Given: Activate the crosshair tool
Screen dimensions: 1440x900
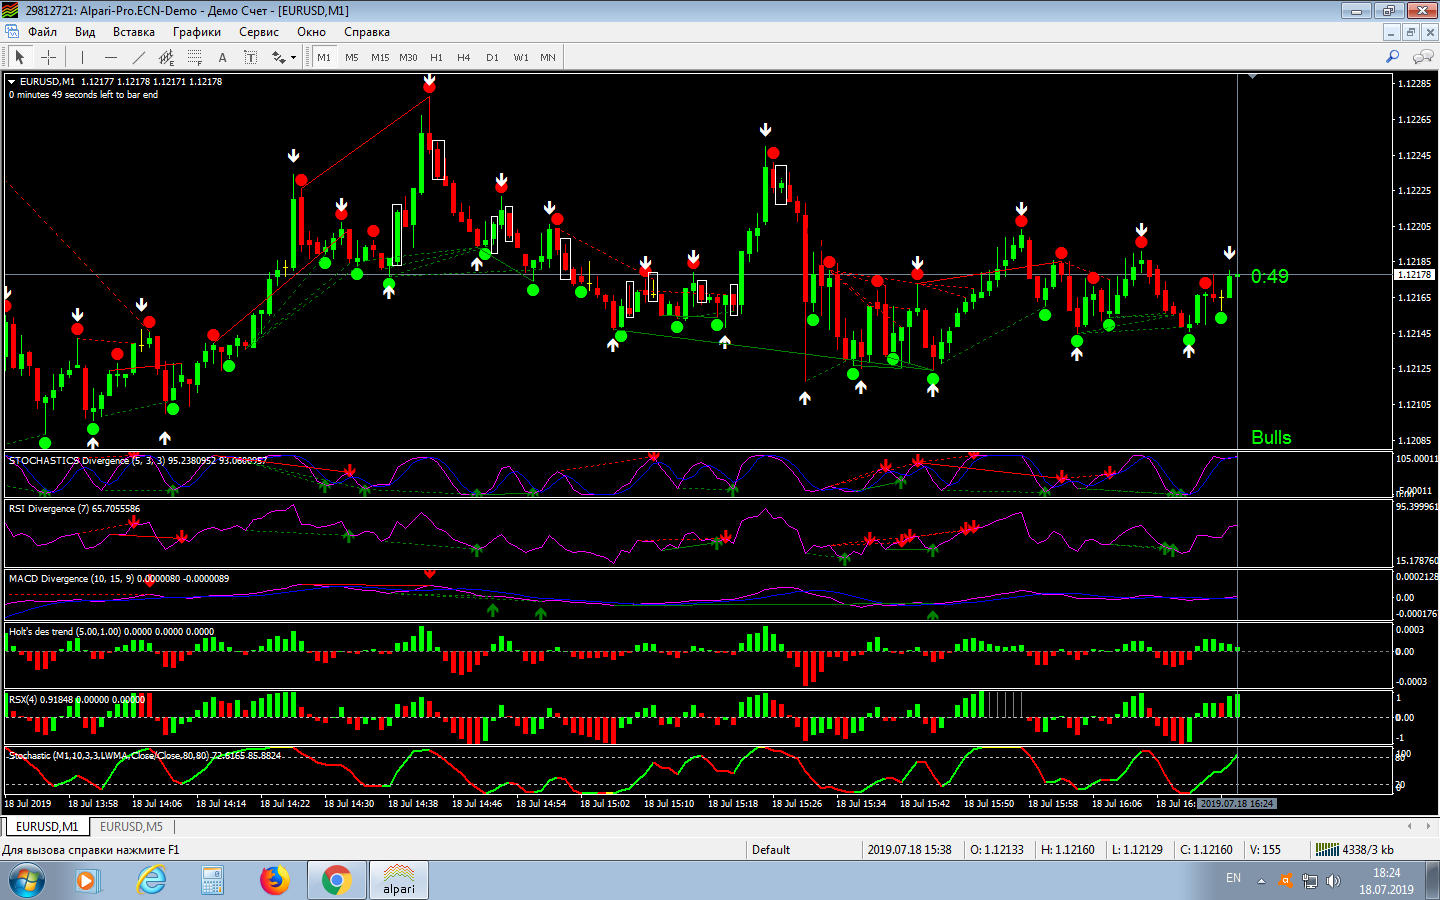Looking at the screenshot, I should point(48,57).
